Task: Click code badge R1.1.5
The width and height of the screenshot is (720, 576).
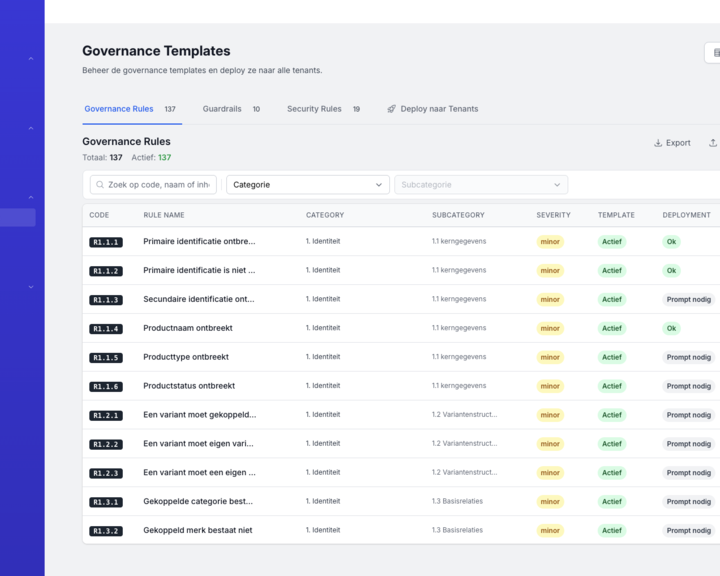Action: point(106,358)
